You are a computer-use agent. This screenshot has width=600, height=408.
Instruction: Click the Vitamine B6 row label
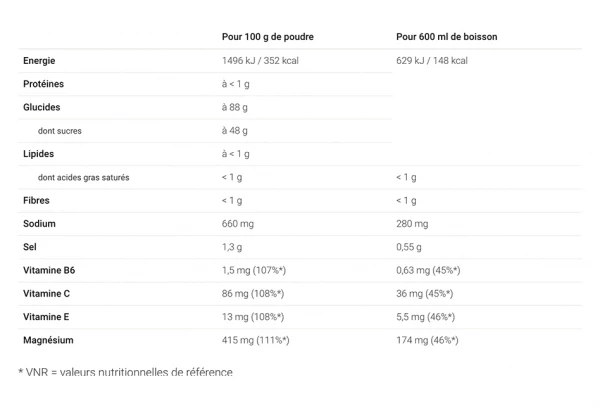(48, 270)
